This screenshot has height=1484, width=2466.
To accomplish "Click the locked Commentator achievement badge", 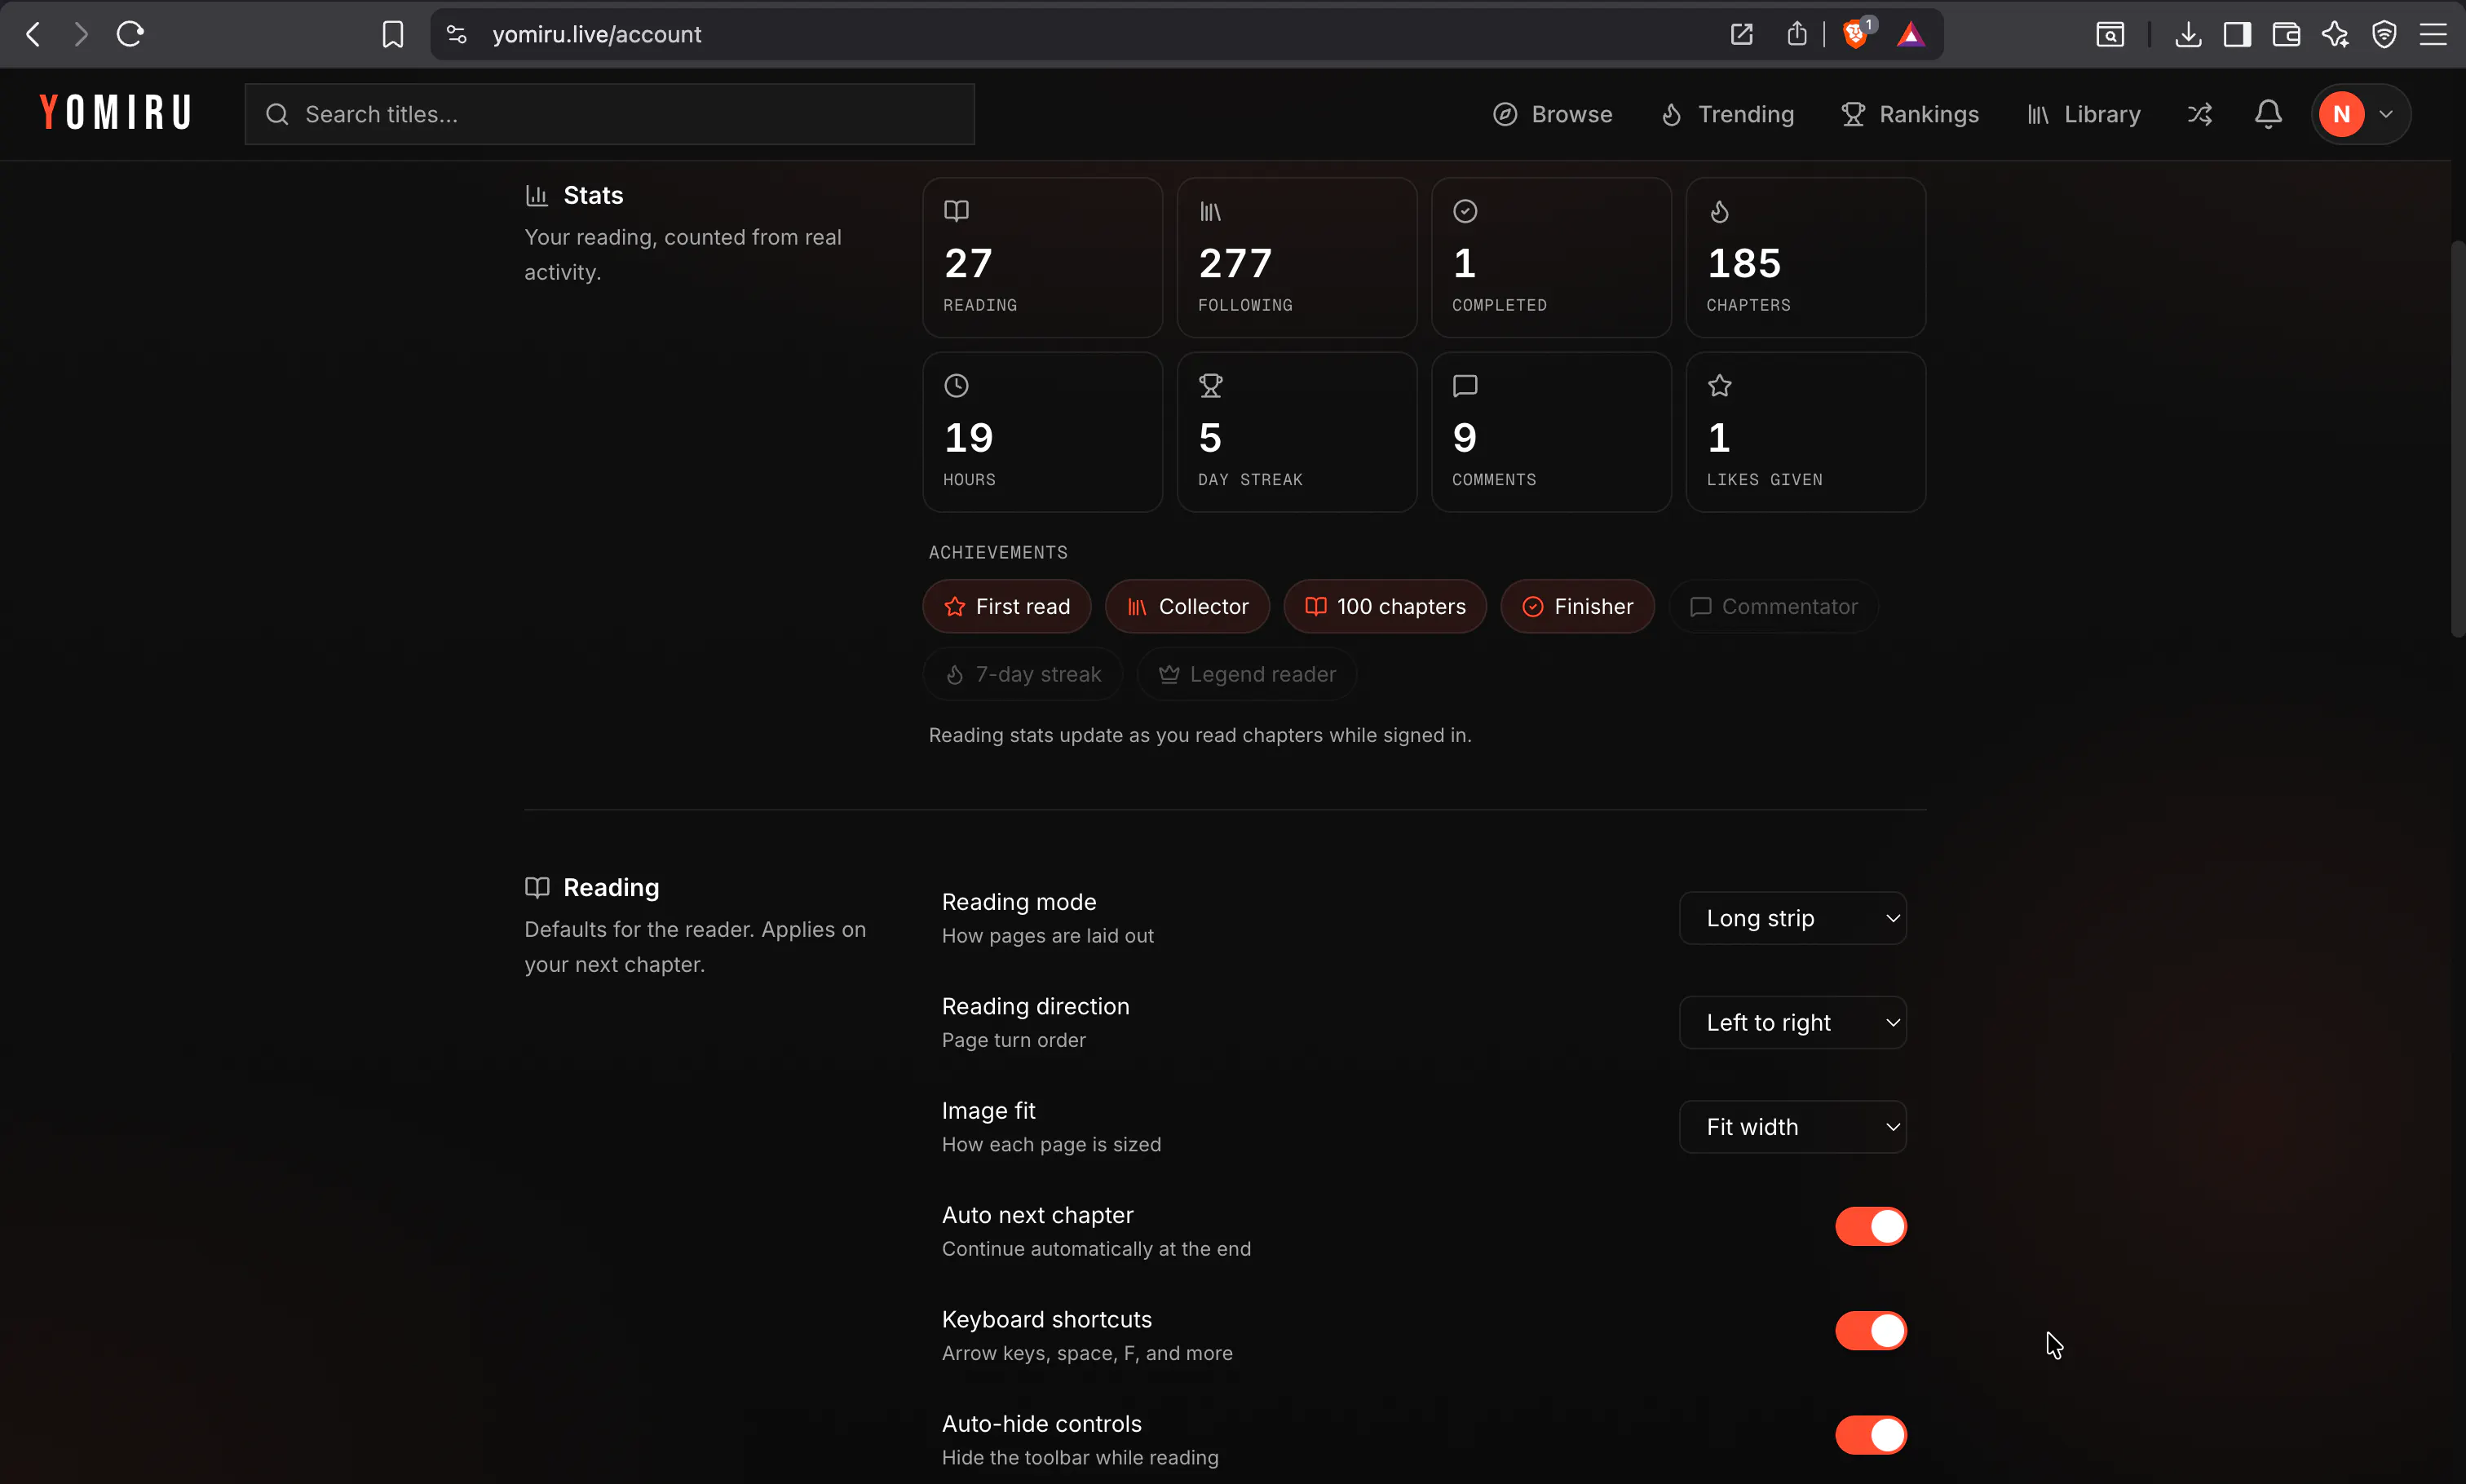I will tap(1773, 606).
